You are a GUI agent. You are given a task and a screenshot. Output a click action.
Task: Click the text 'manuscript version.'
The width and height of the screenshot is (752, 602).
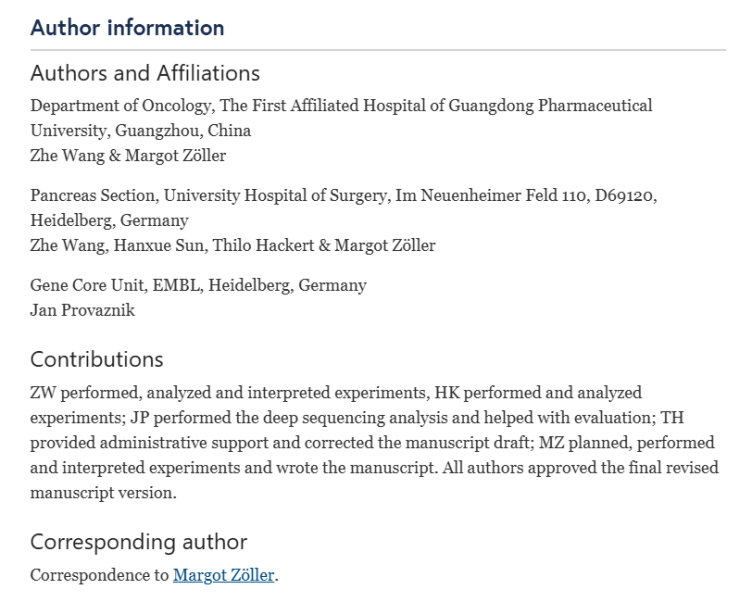point(103,493)
